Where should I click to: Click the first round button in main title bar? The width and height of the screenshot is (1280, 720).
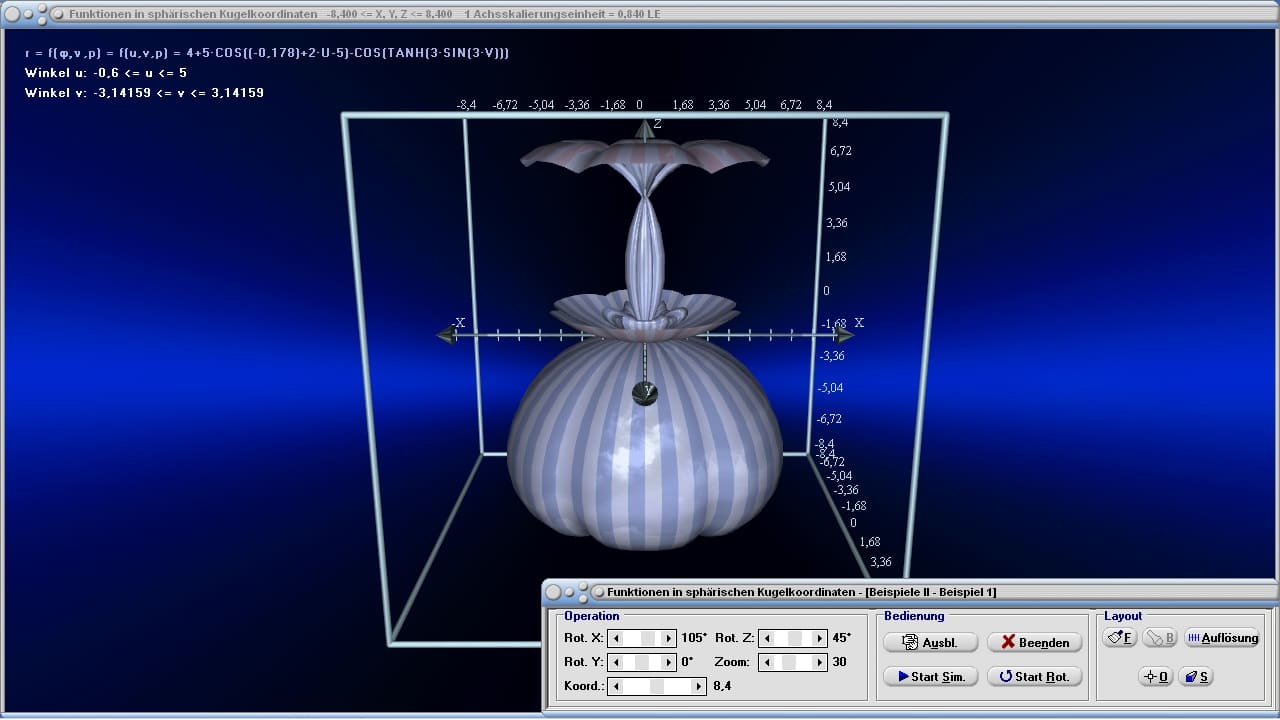click(14, 14)
